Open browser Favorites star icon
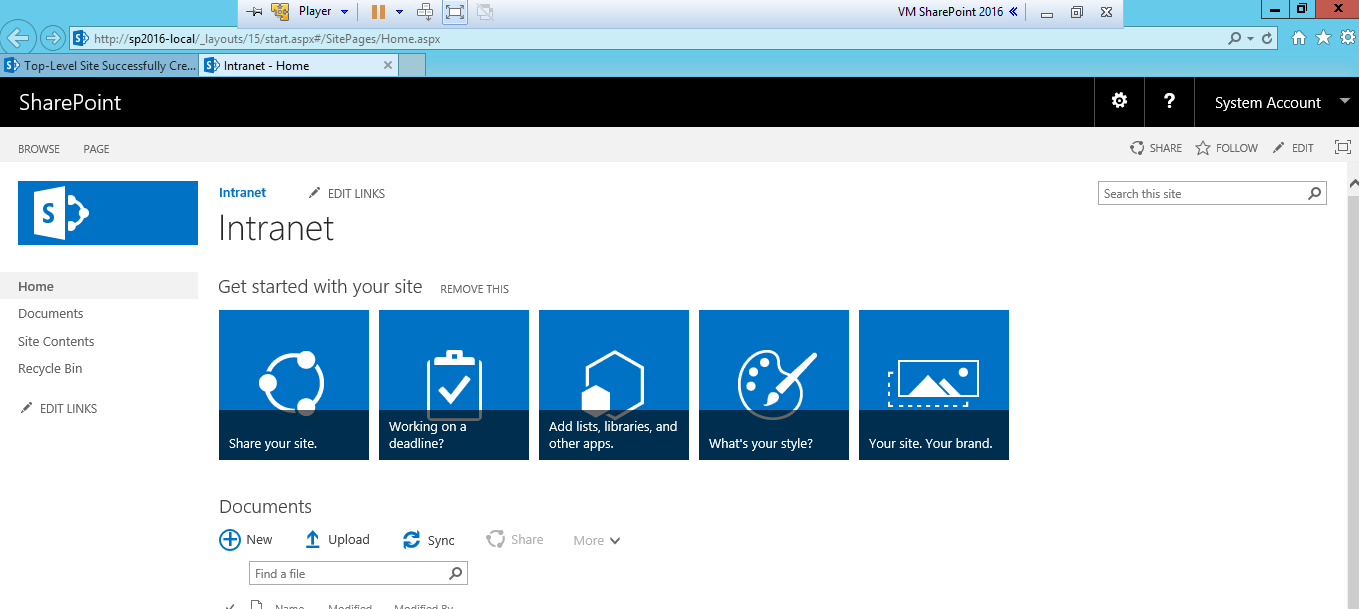This screenshot has width=1359, height=609. [1323, 38]
